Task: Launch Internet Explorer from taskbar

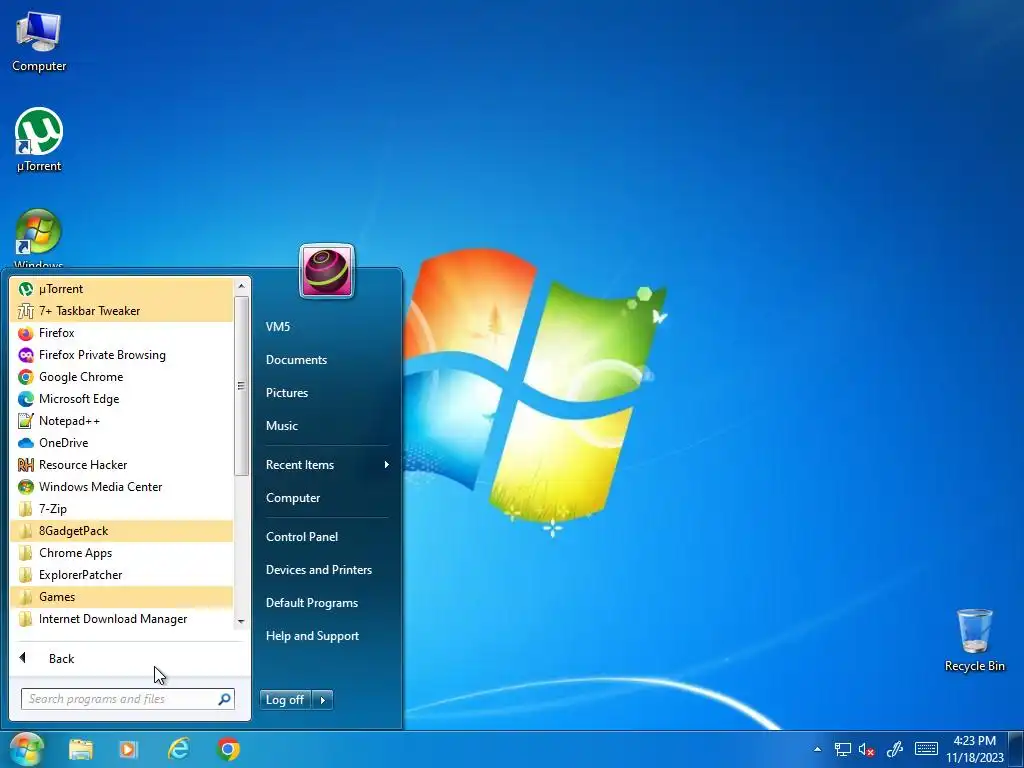Action: (x=178, y=749)
